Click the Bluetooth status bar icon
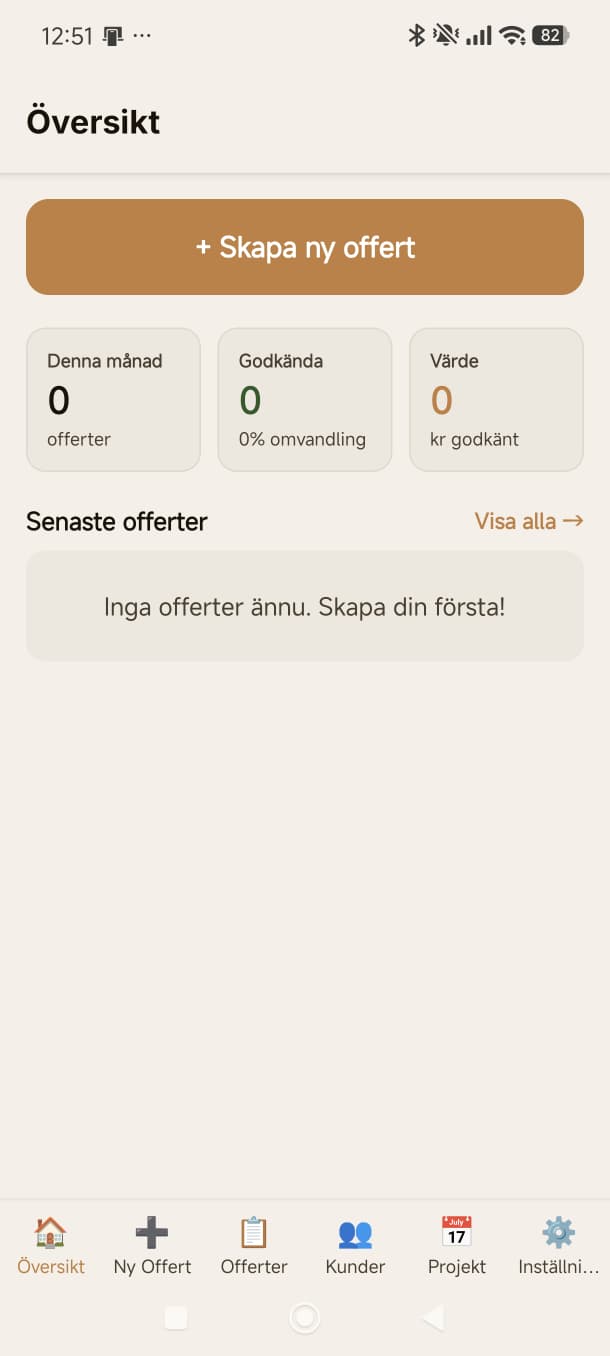 click(x=415, y=34)
